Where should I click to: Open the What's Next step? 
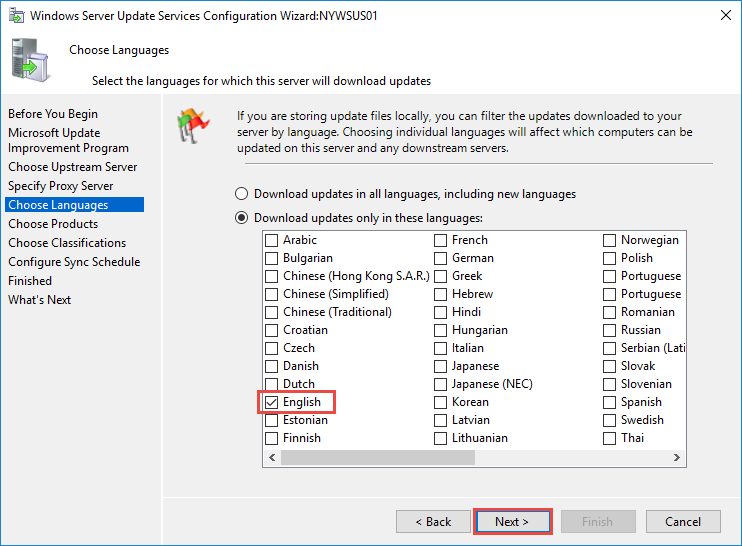coord(39,300)
